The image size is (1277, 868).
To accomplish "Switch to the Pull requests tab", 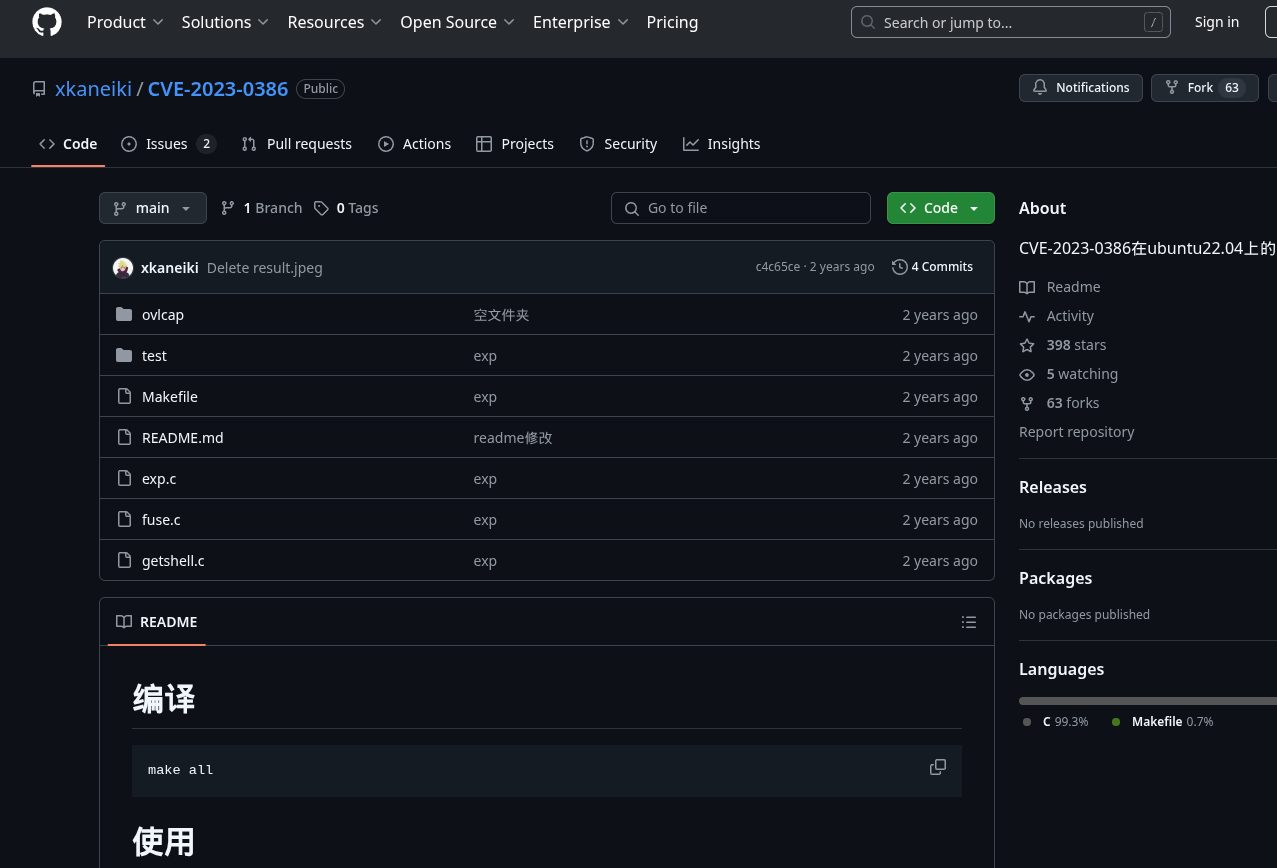I will tap(297, 144).
